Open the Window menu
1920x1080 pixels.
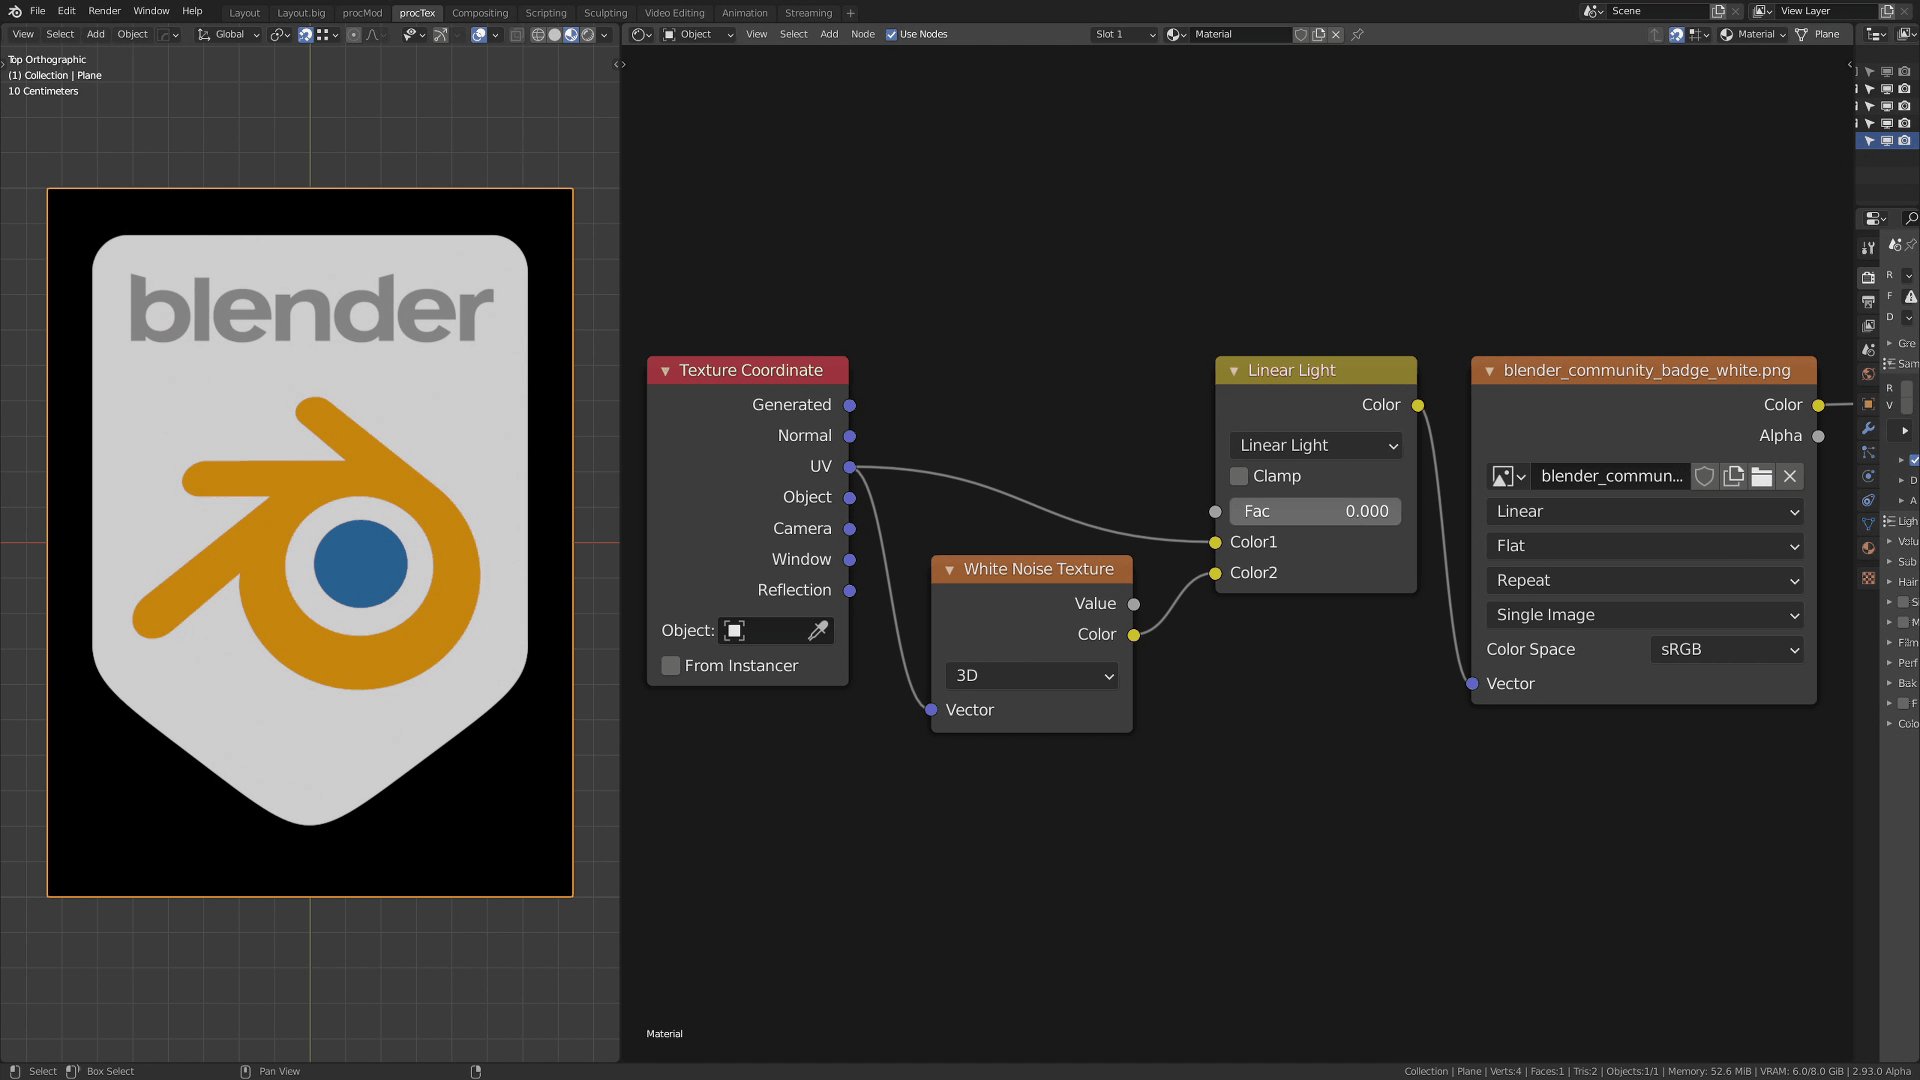tap(151, 11)
